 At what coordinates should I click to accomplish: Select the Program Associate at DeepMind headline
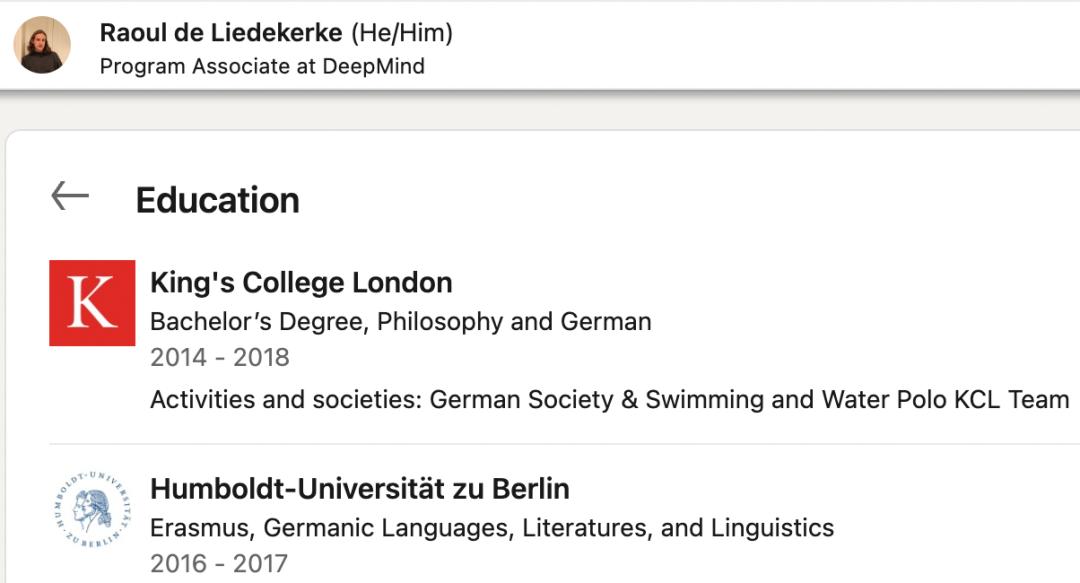click(x=262, y=66)
